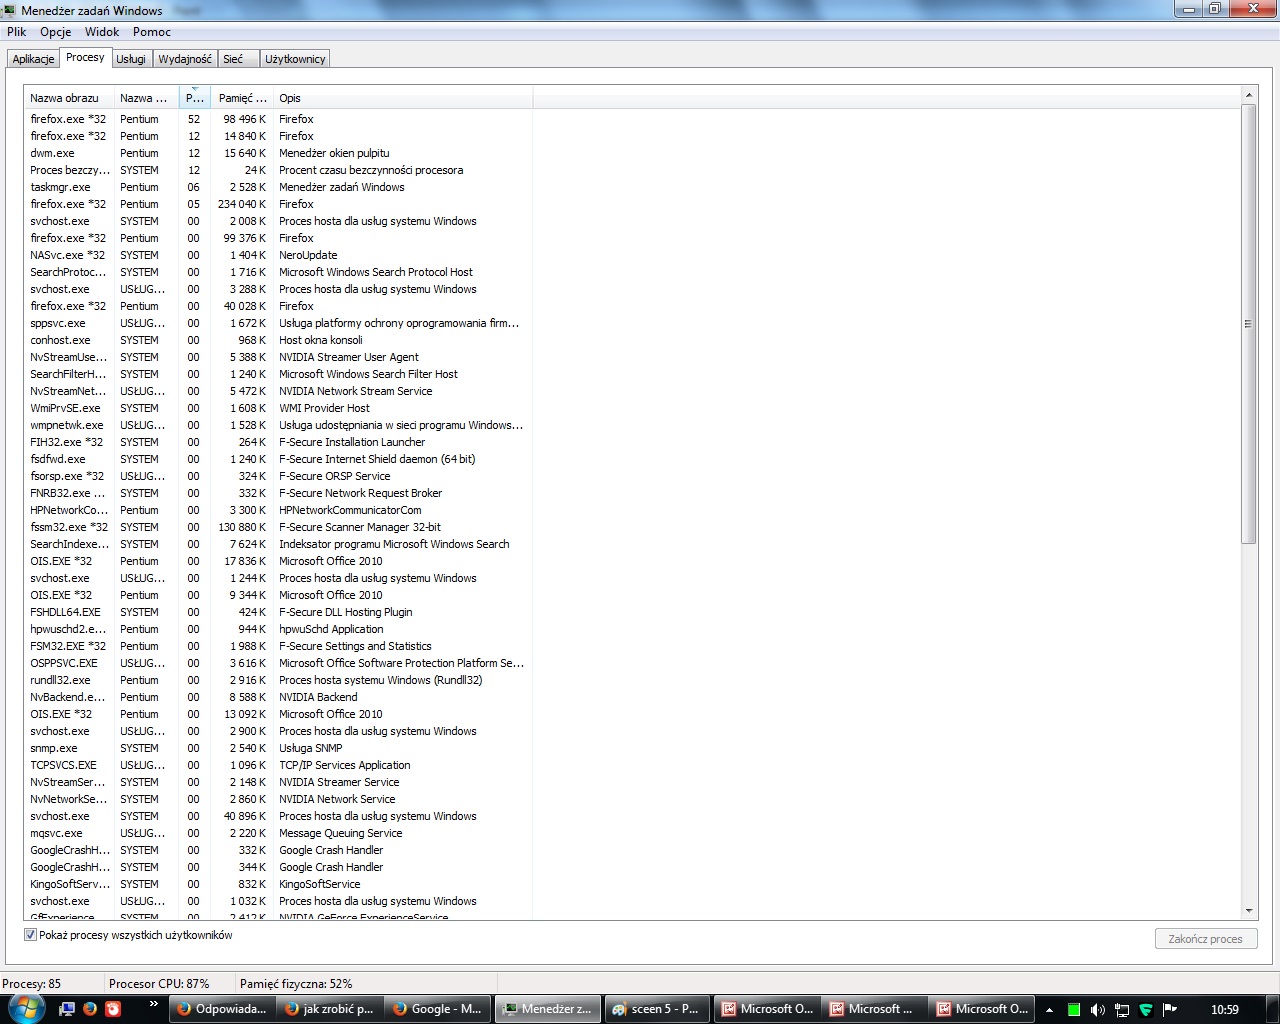Open the Opcje menu
This screenshot has height=1024, width=1280.
[x=56, y=32]
